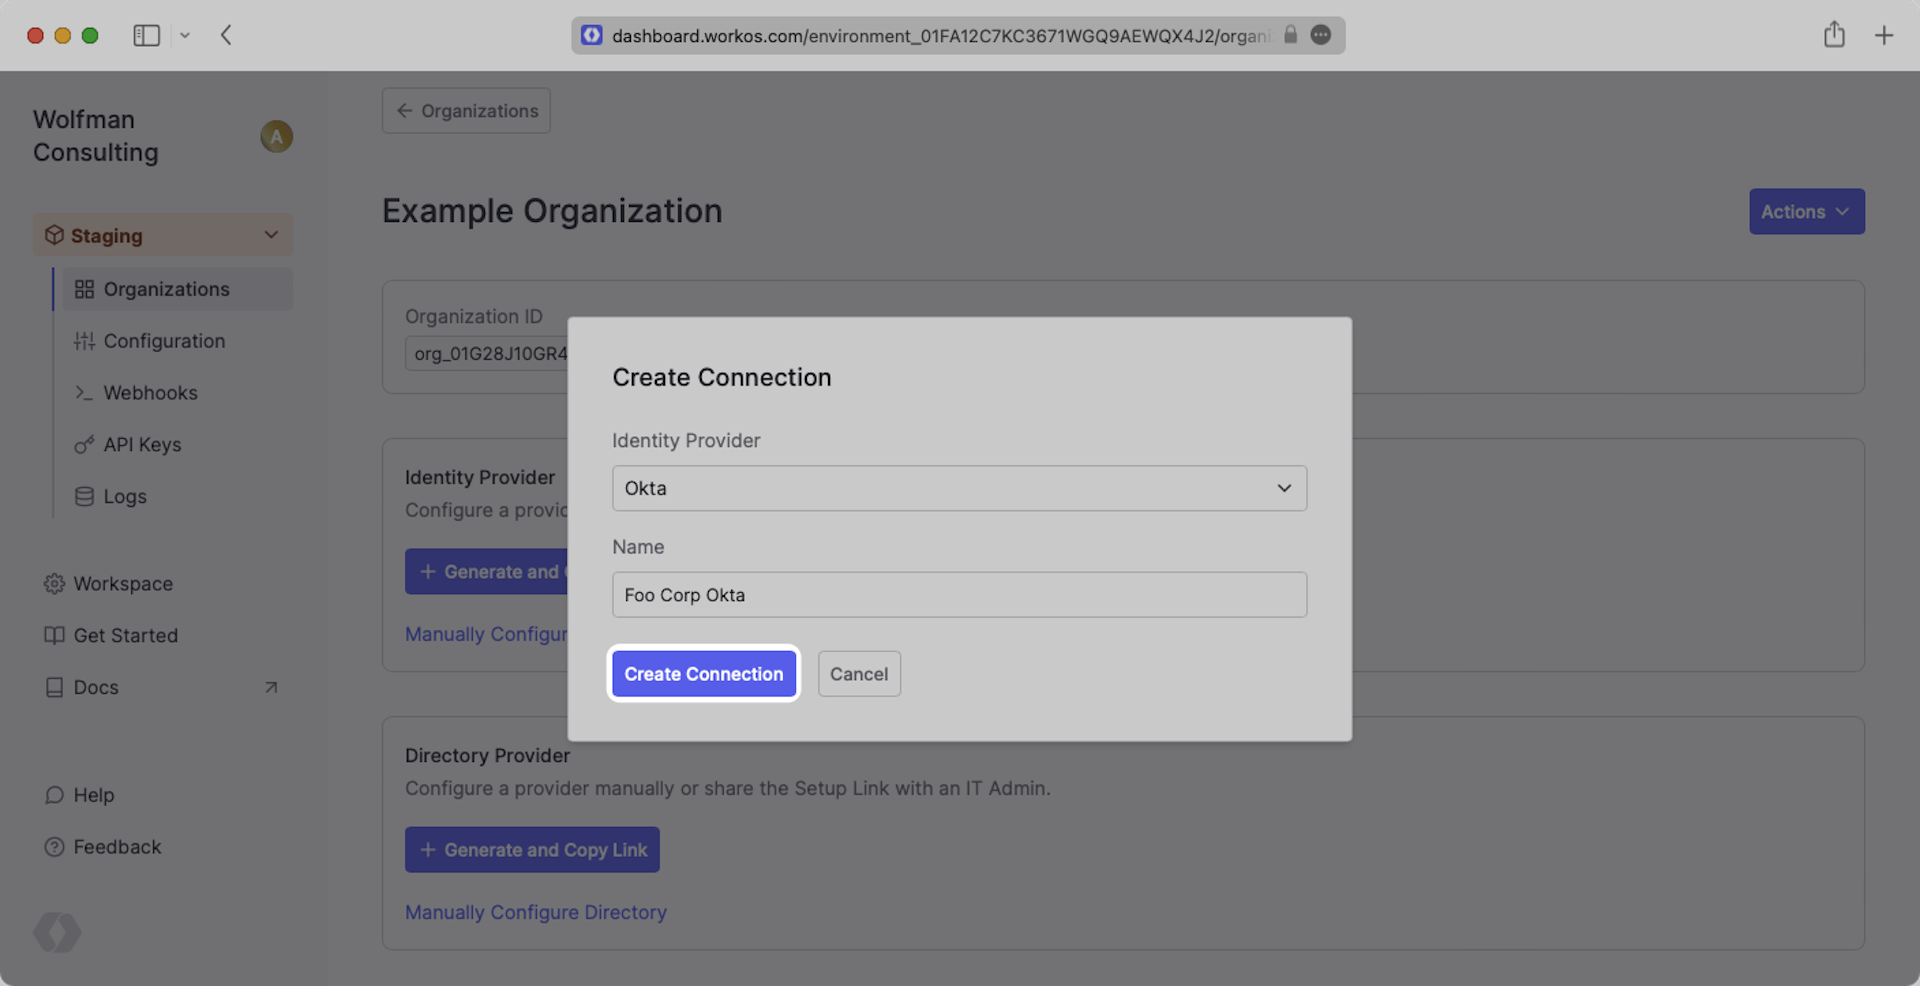This screenshot has height=986, width=1920.
Task: Go back using the Organizations button
Action: pyautogui.click(x=466, y=111)
